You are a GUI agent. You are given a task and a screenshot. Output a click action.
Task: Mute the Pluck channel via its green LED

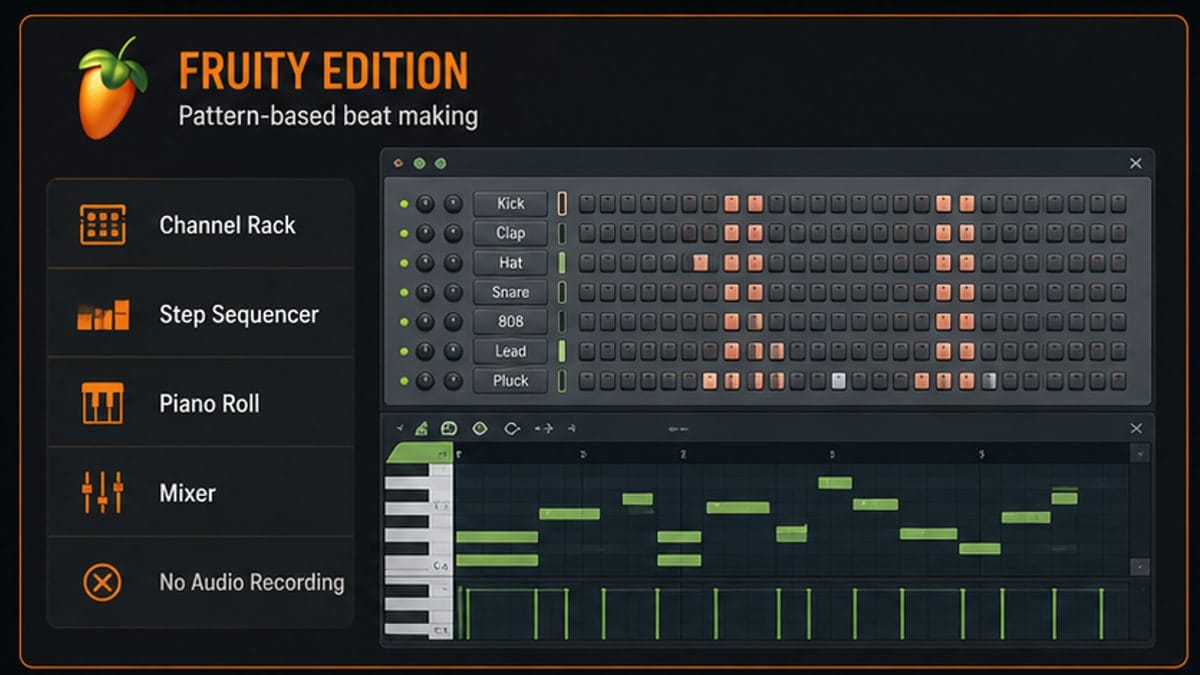point(404,381)
